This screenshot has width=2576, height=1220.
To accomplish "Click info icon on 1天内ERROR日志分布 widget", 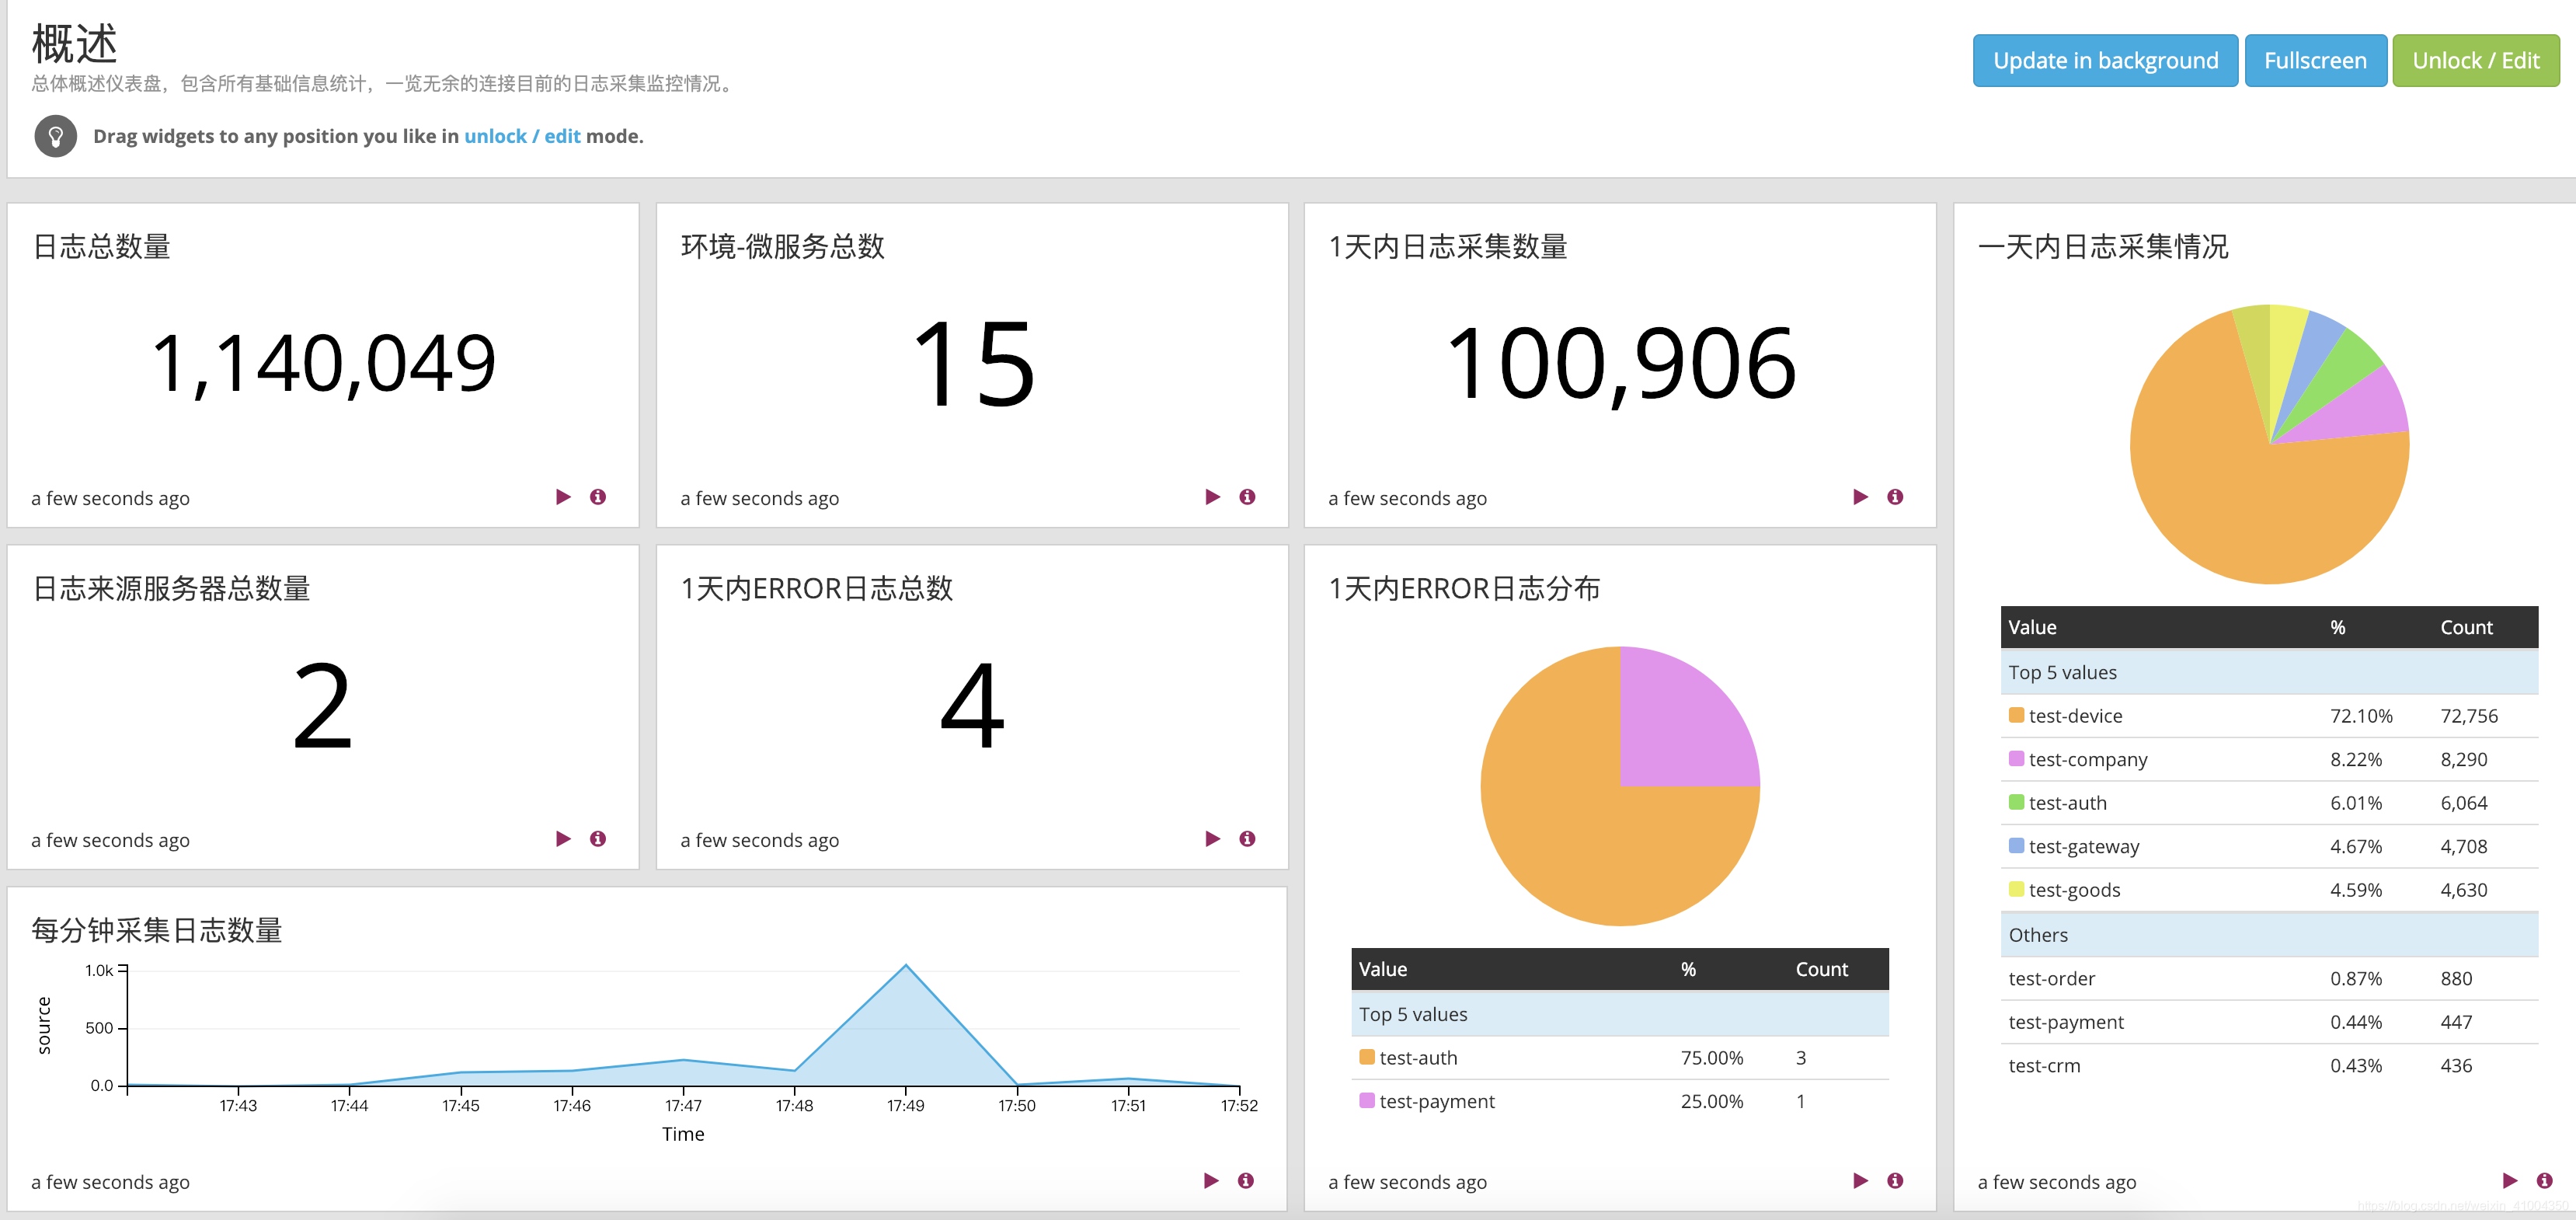I will pos(1895,1181).
